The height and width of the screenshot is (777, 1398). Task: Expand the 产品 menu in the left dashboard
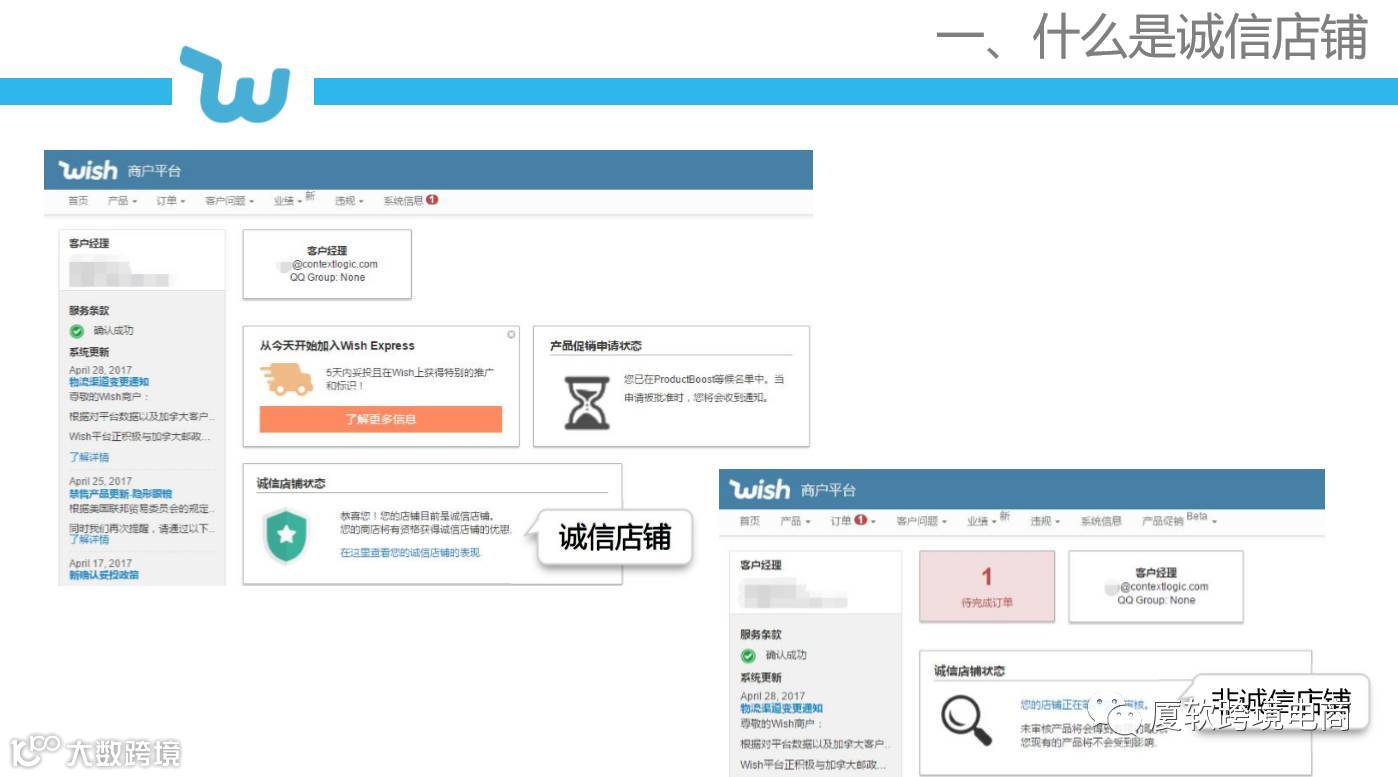coord(122,201)
